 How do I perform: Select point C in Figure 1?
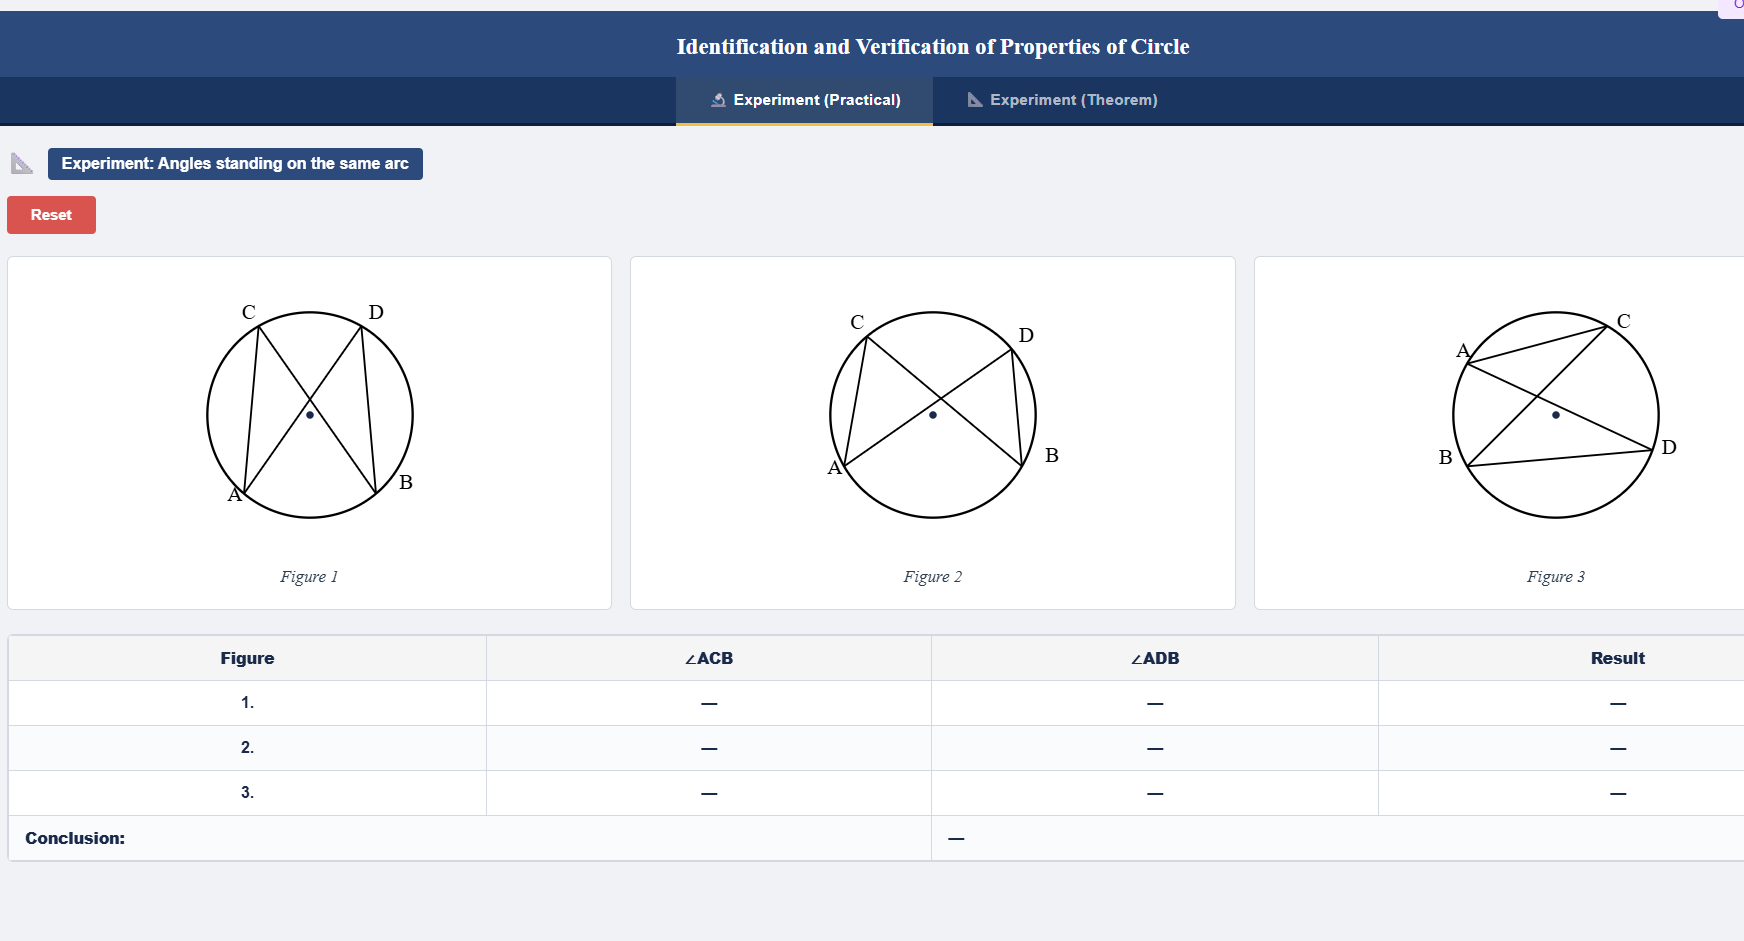coord(247,312)
